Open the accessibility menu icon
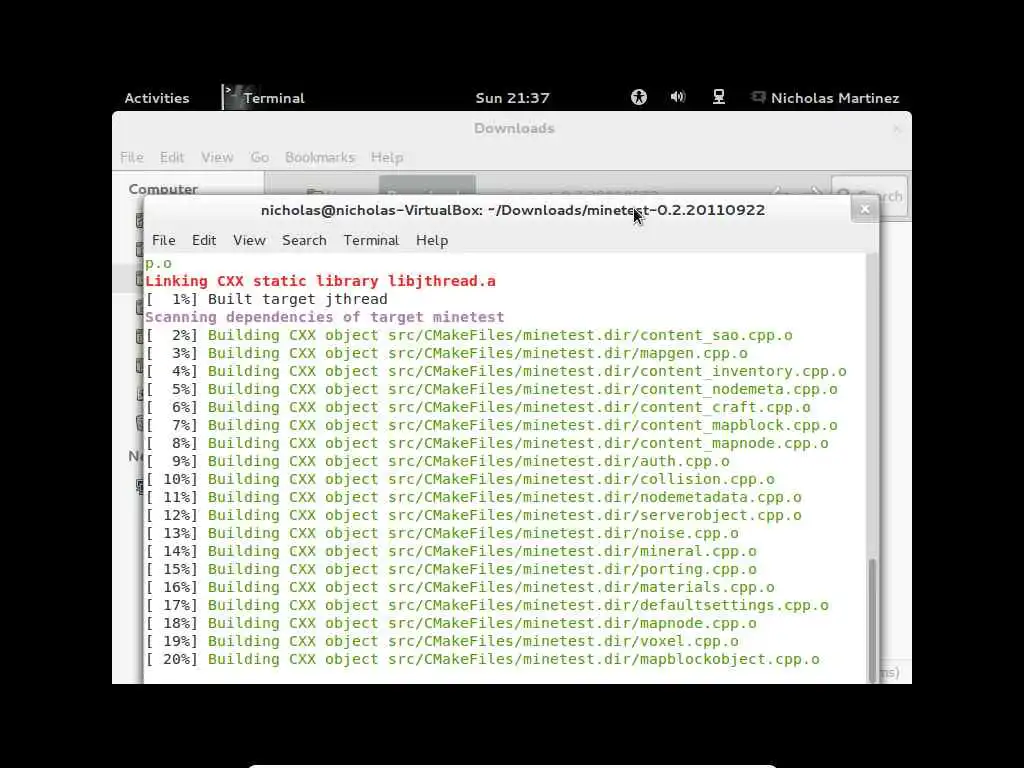1024x768 pixels. click(x=639, y=97)
